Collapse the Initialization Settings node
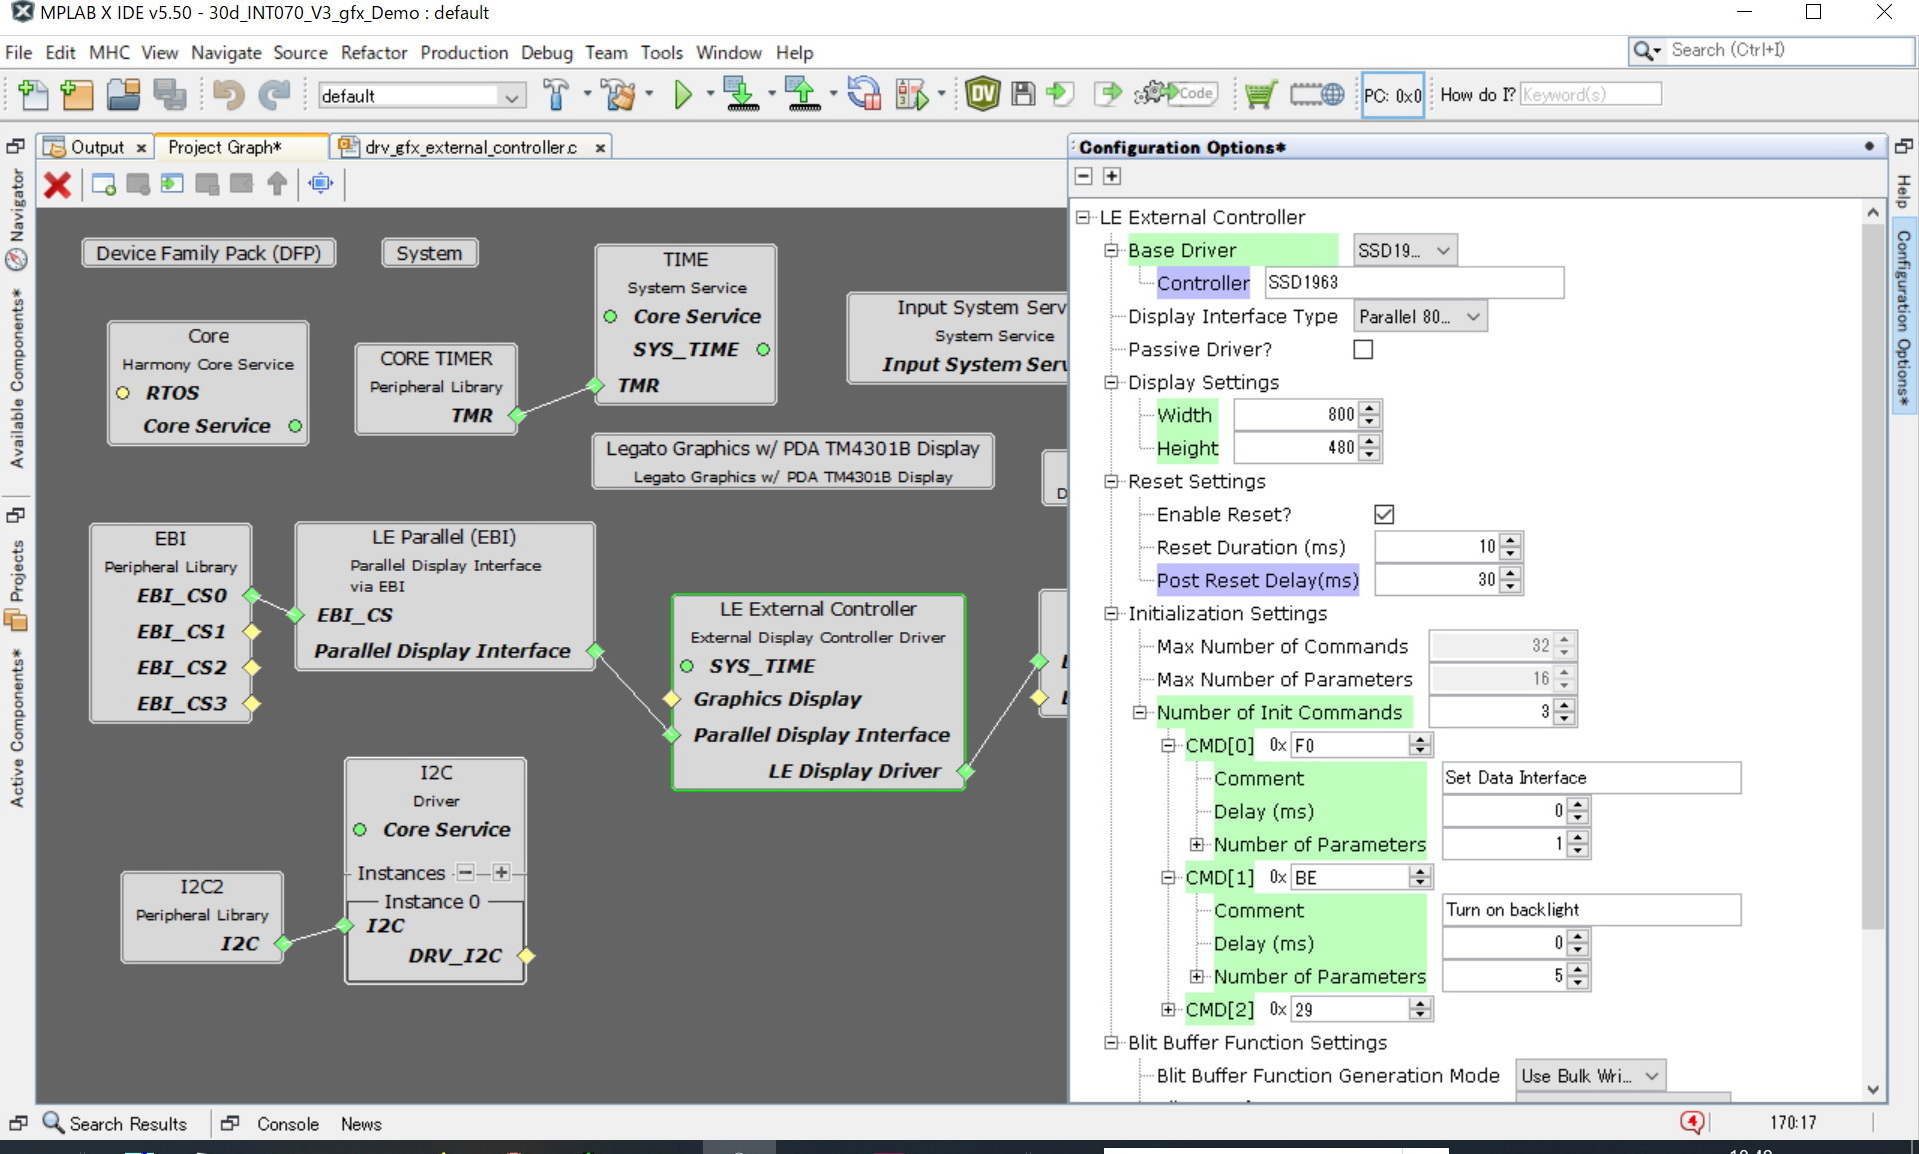Screen dimensions: 1919x1154 1110,613
